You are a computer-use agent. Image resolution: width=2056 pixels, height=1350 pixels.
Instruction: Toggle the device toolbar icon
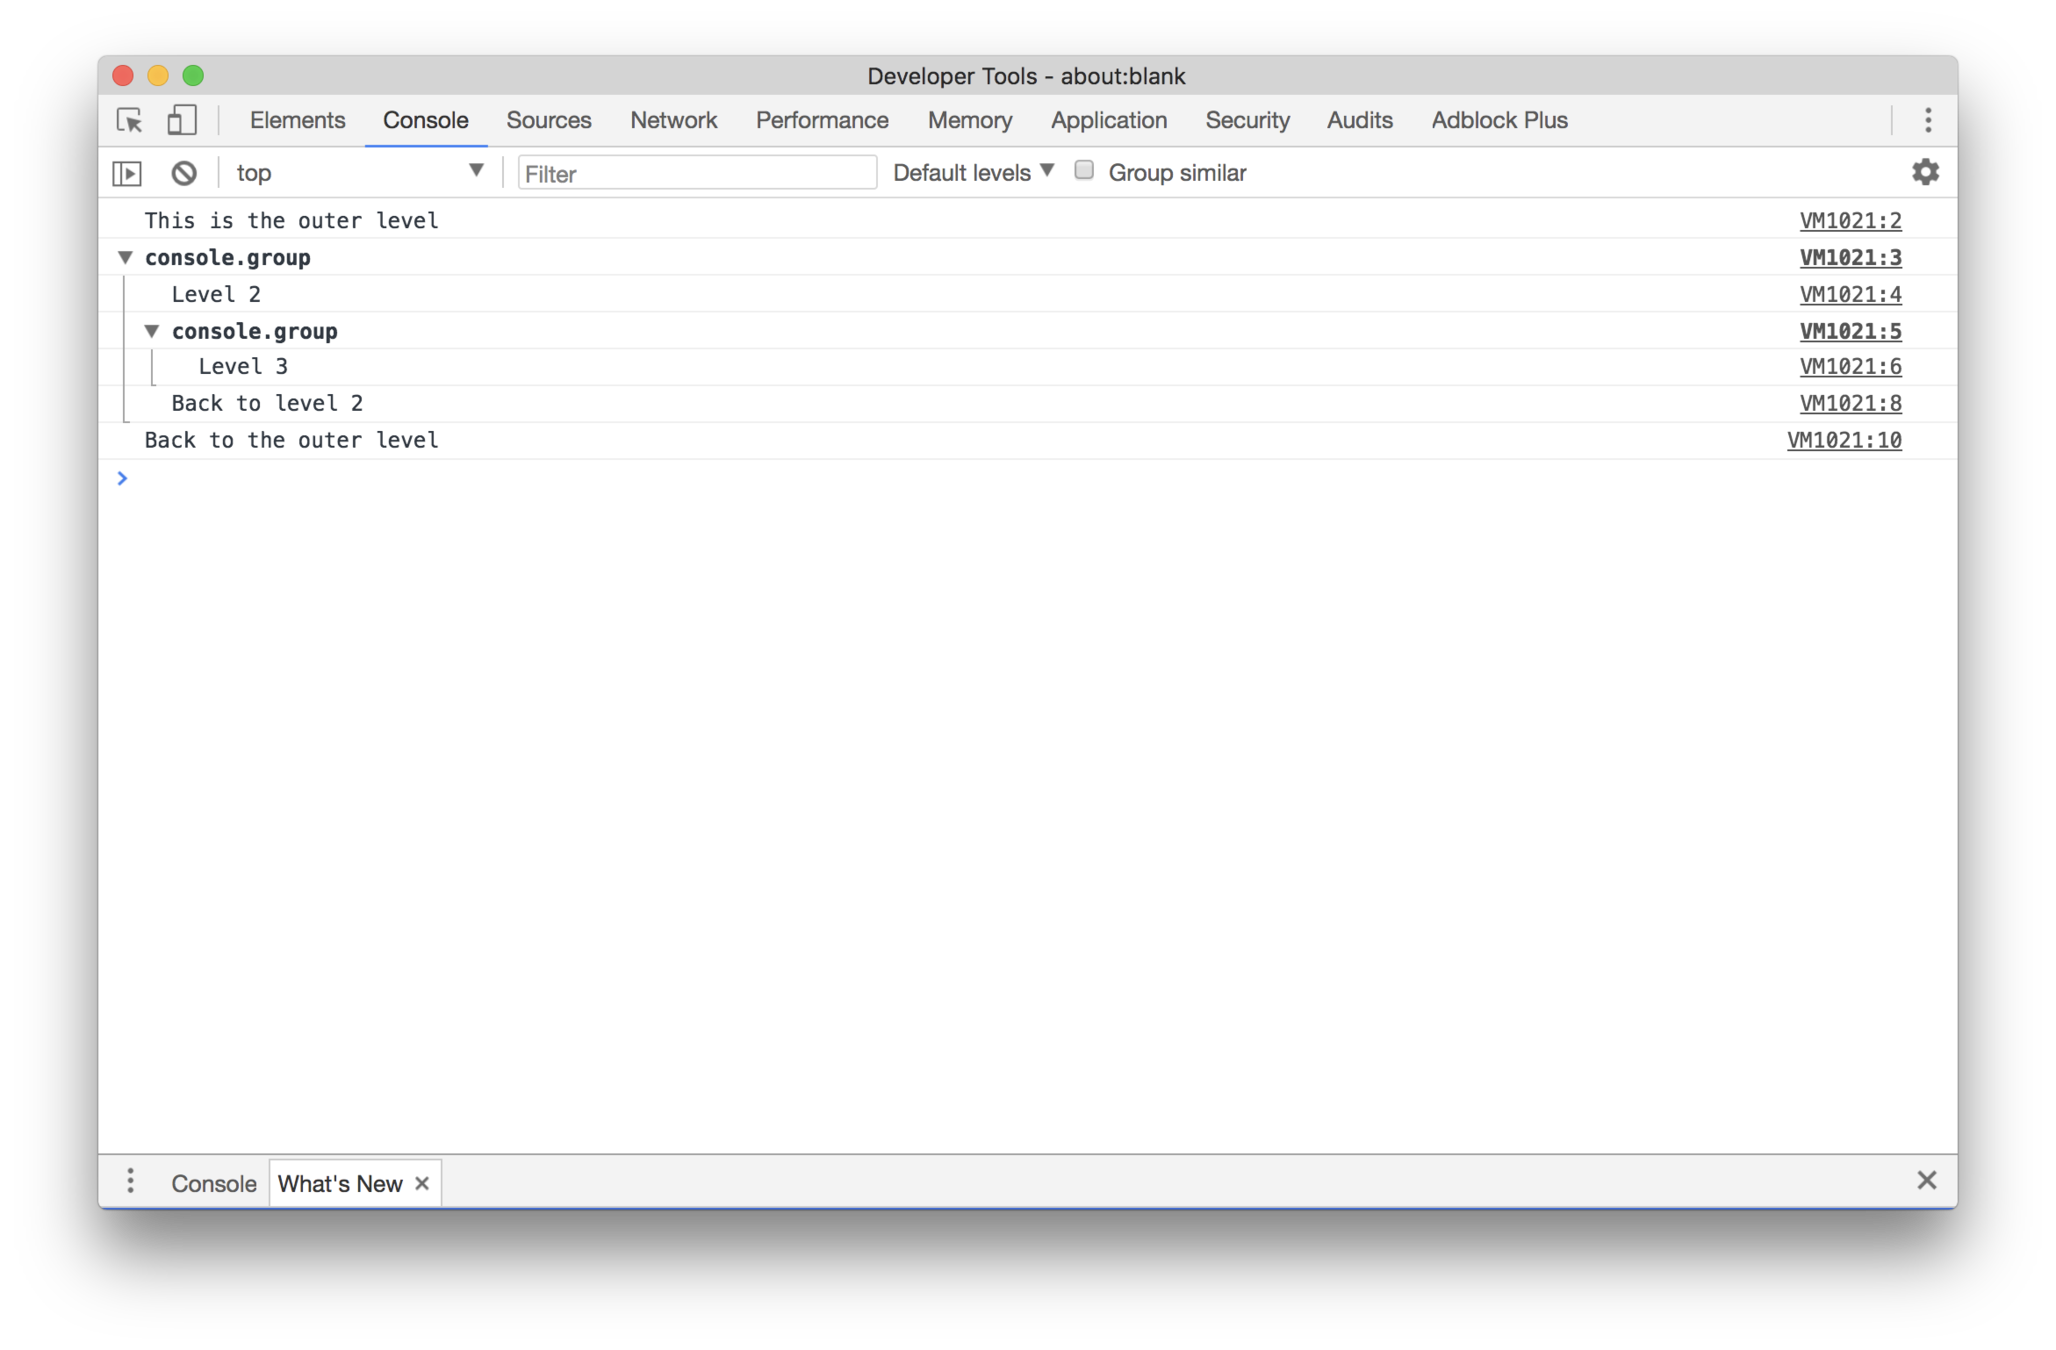181,120
